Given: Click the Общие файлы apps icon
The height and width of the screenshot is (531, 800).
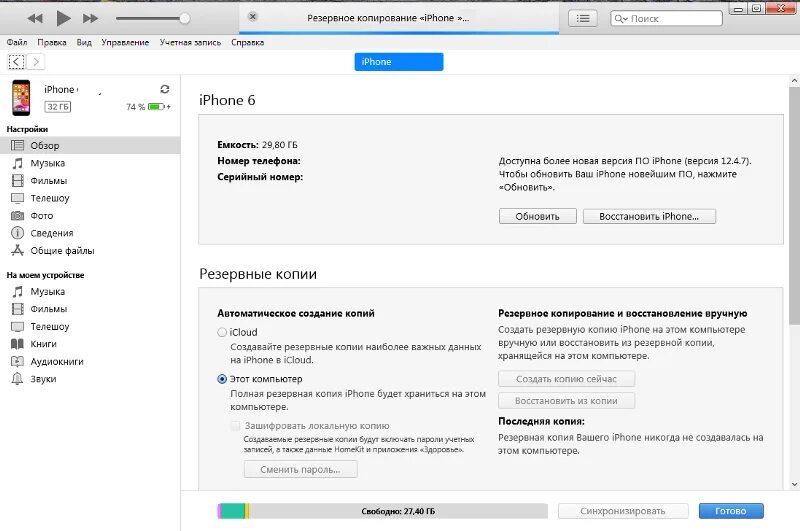Looking at the screenshot, I should click(17, 250).
